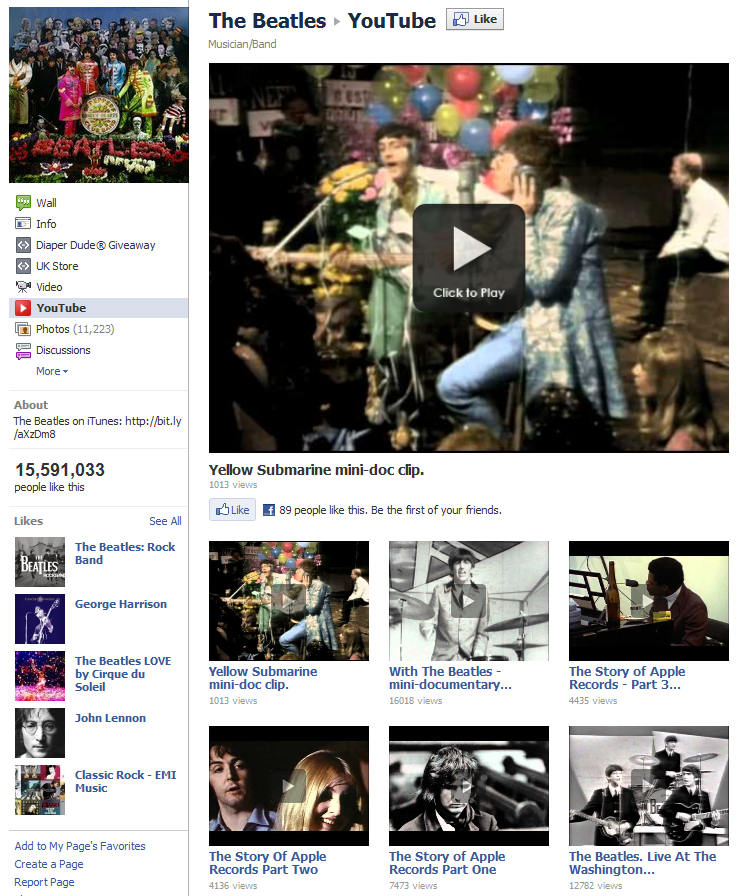Play The Story of Apple Records Part 3 thumbnail
740x896 pixels.
(x=649, y=601)
